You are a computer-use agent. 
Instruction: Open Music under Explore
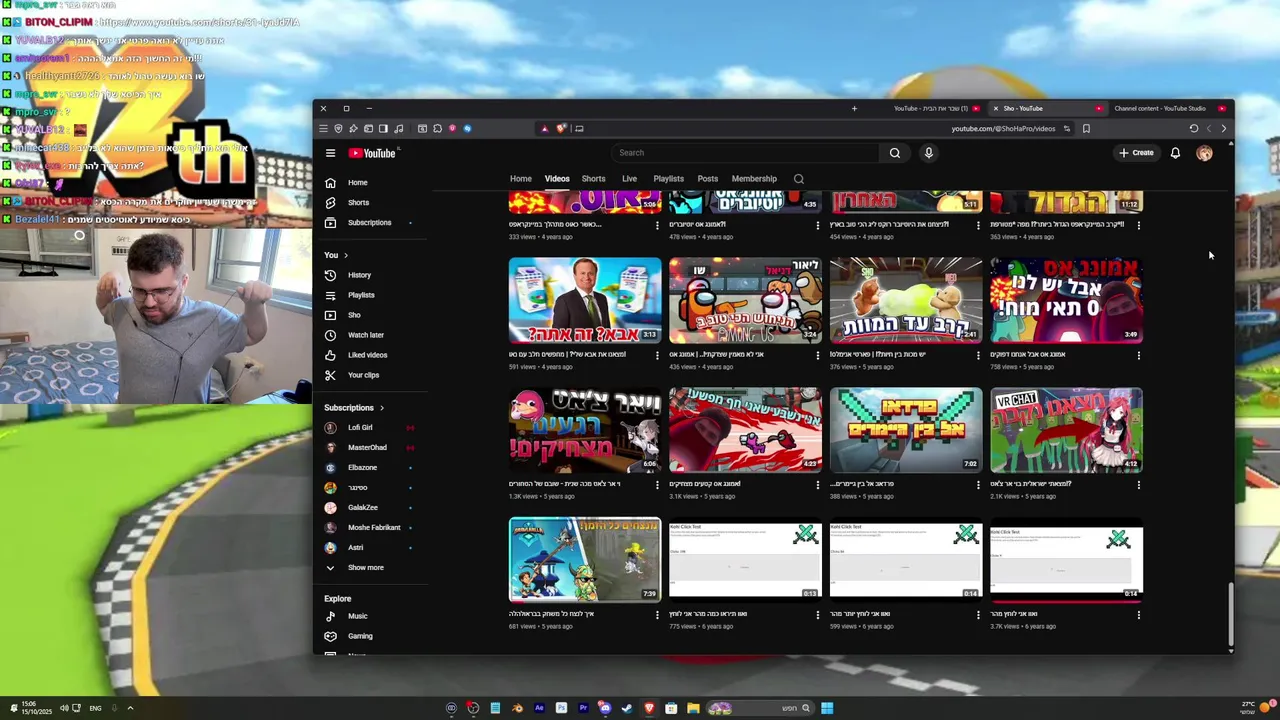(357, 616)
